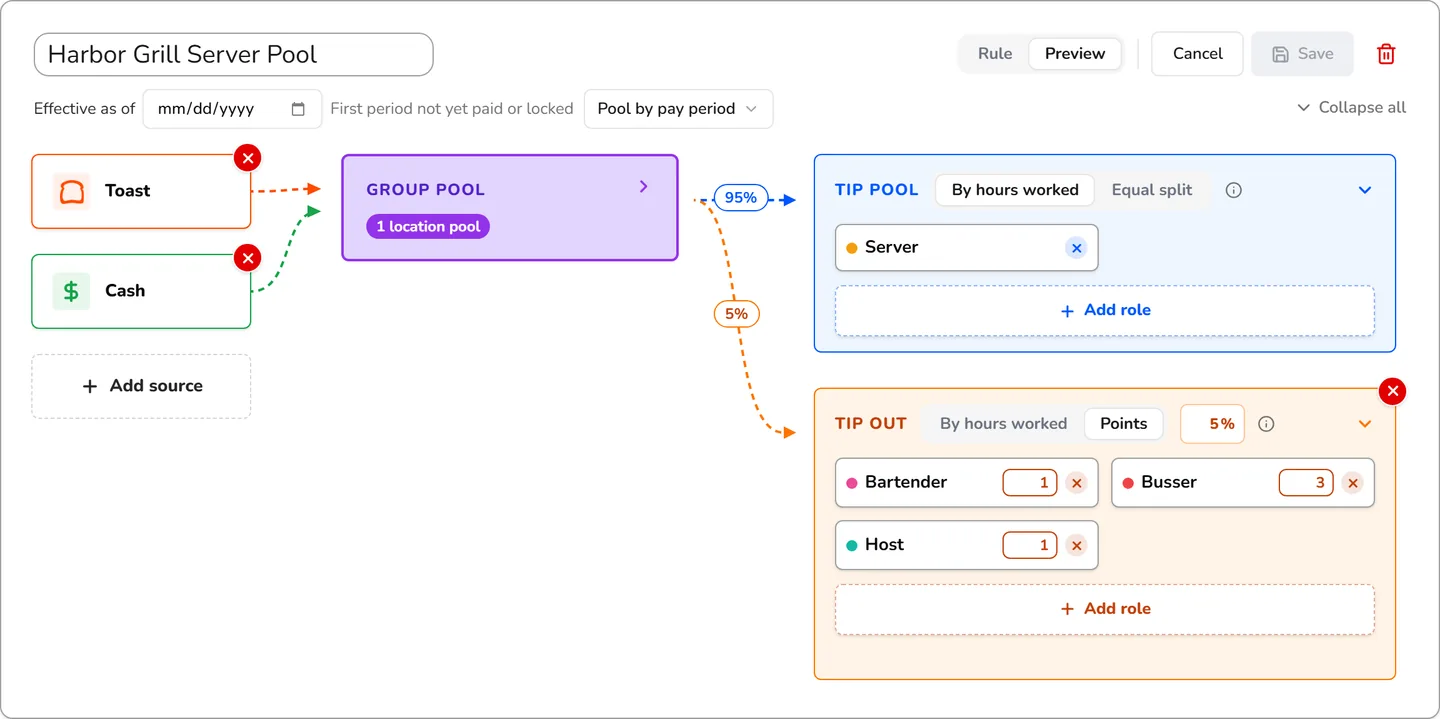This screenshot has width=1440, height=719.
Task: Open calendar picker in effective date field
Action: point(298,109)
